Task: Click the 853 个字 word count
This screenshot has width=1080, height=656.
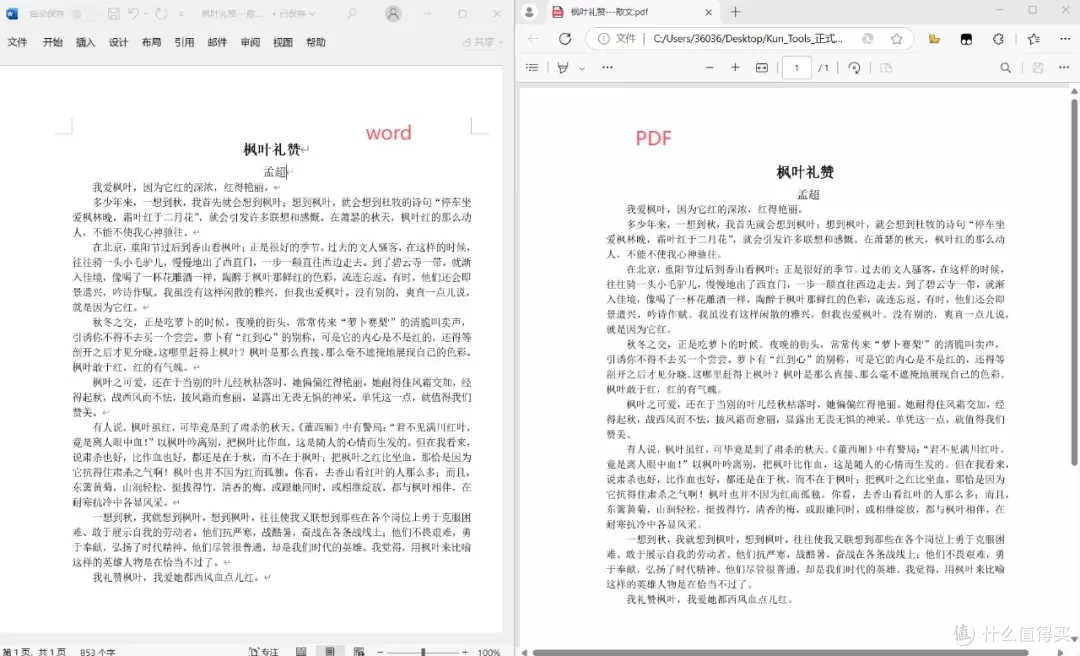Action: [x=98, y=651]
